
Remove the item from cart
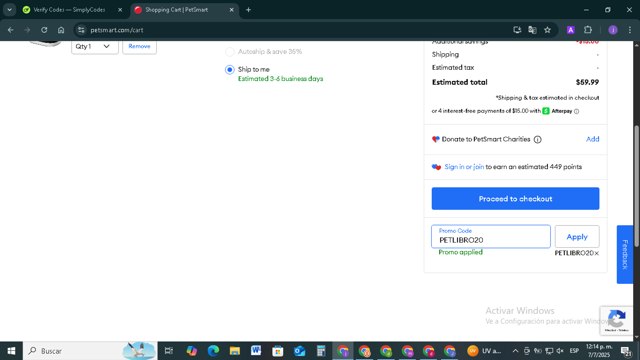point(139,46)
